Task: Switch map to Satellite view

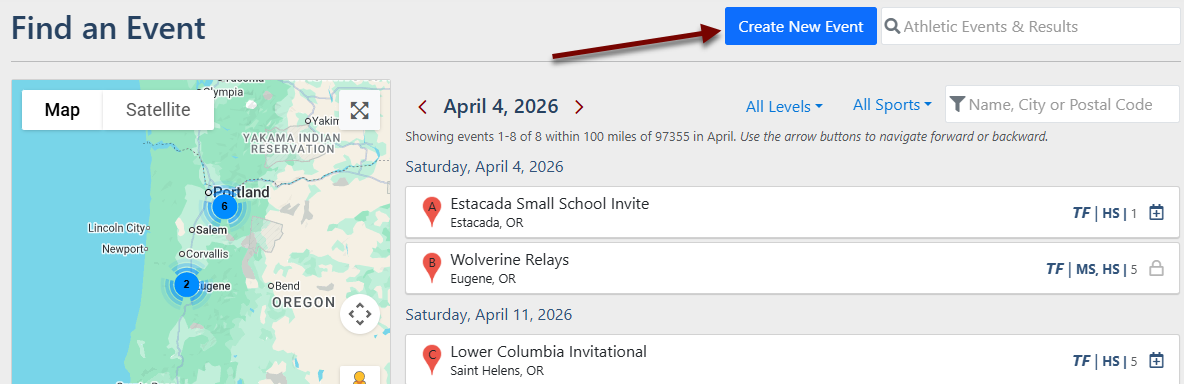Action: (x=158, y=110)
